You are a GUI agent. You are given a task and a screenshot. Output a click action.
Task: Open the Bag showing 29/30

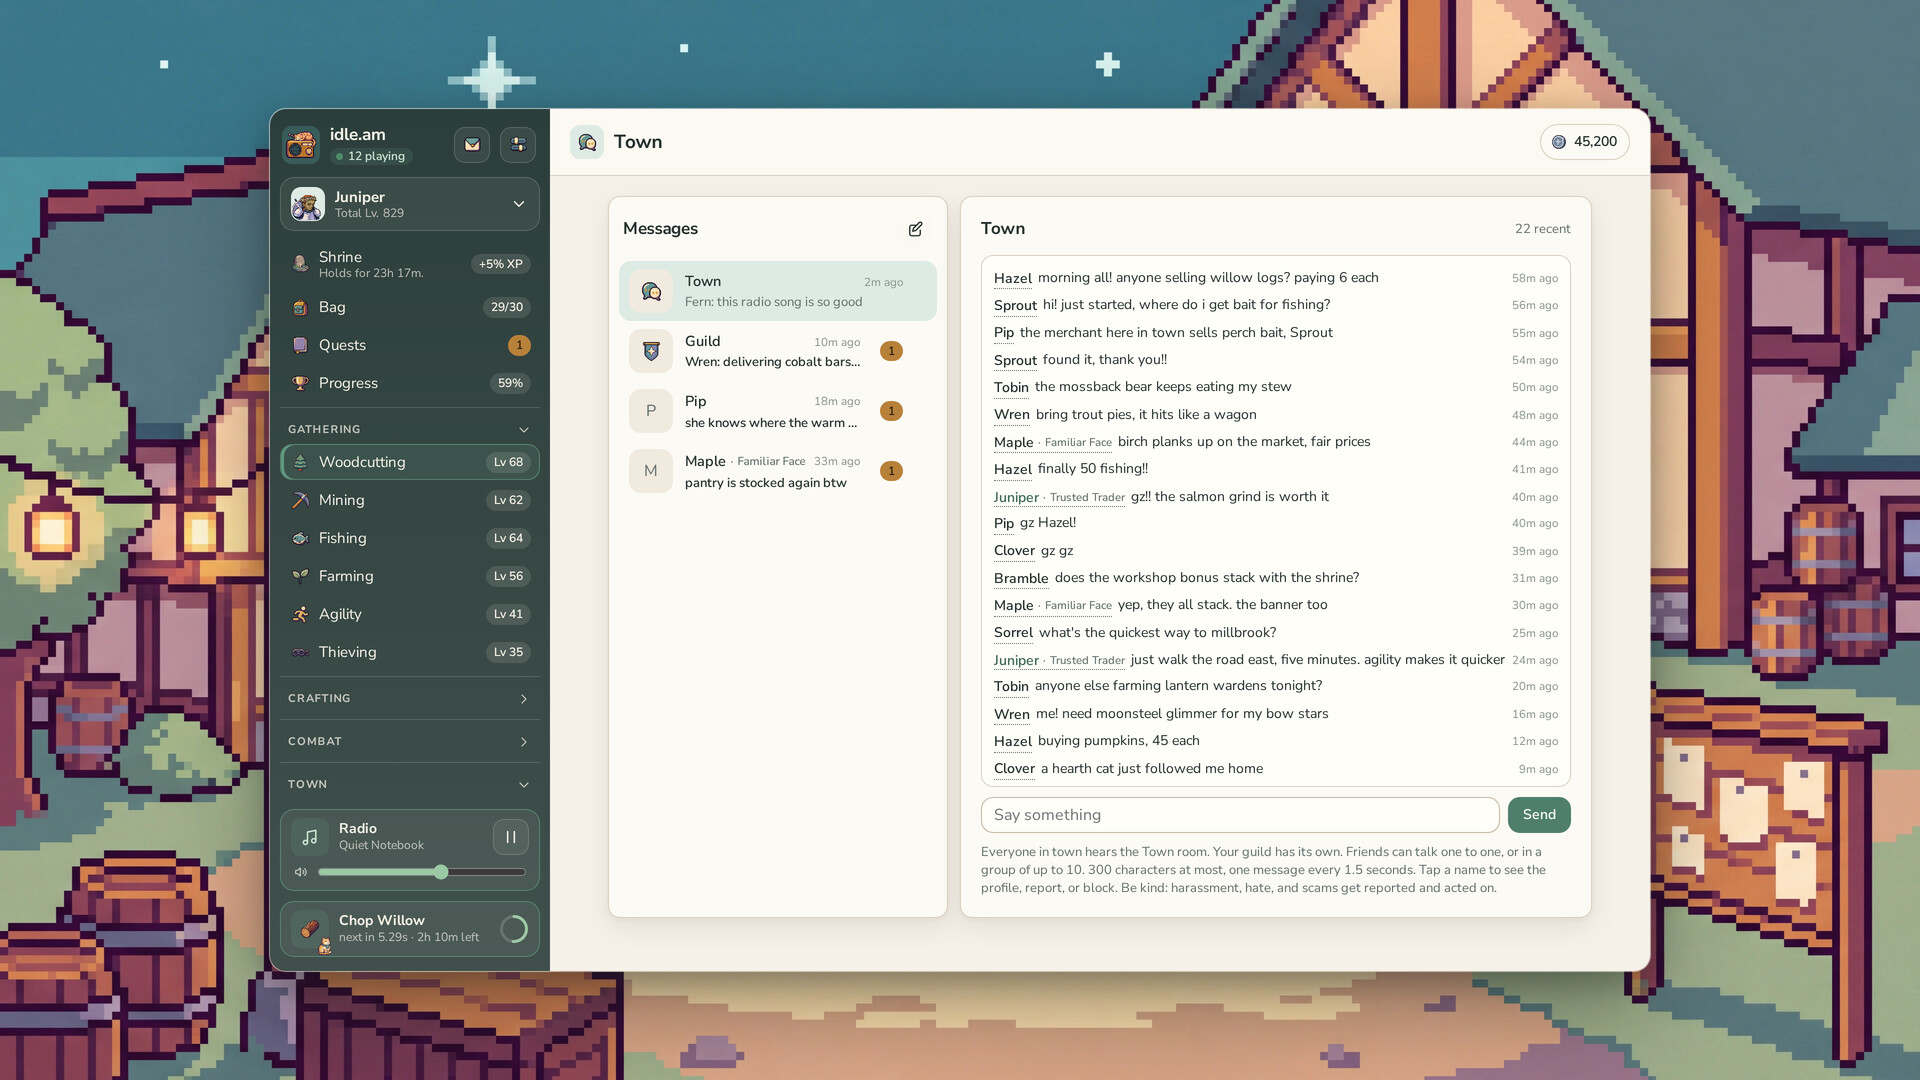point(410,307)
